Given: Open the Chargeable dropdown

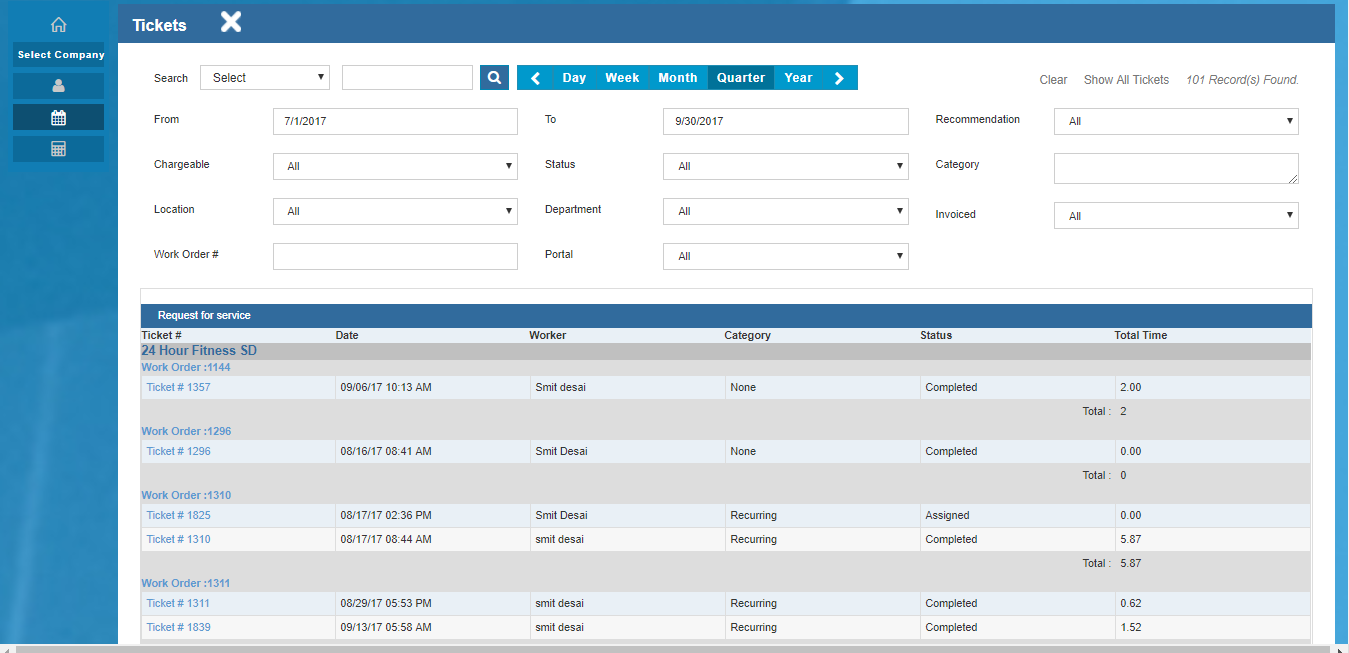Looking at the screenshot, I should (x=395, y=166).
